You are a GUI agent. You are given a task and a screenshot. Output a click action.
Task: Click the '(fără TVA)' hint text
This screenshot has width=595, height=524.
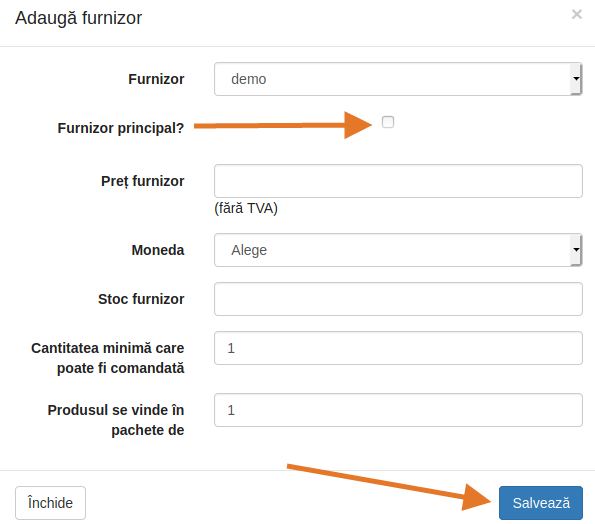point(246,208)
